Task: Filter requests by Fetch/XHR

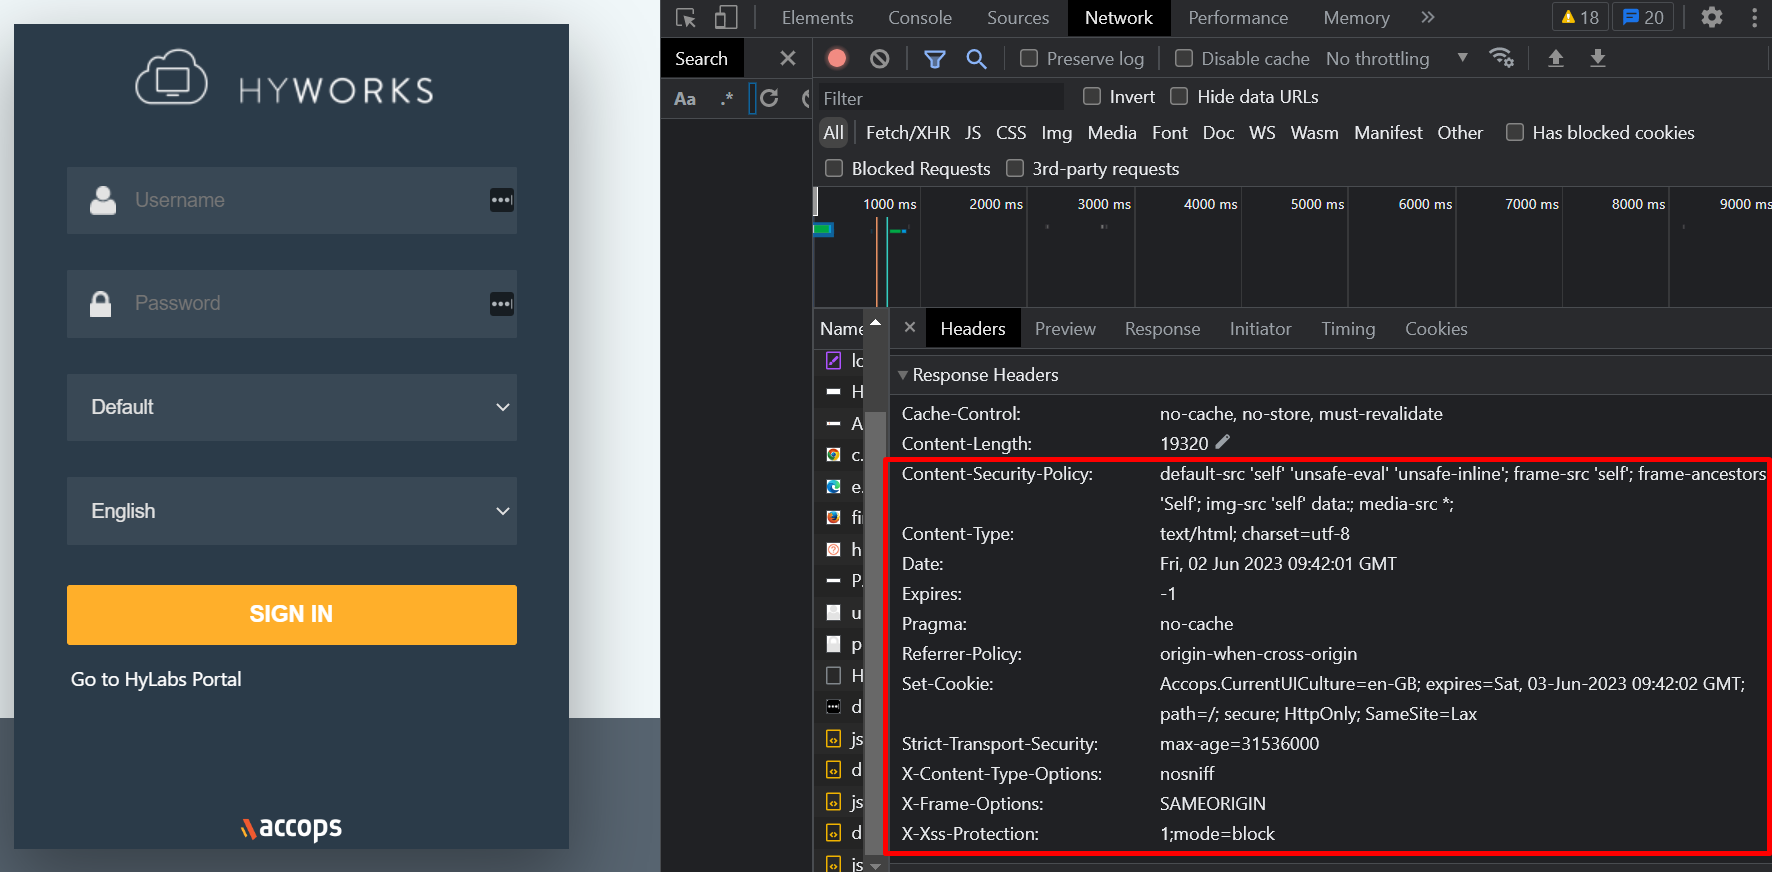Action: click(x=908, y=133)
